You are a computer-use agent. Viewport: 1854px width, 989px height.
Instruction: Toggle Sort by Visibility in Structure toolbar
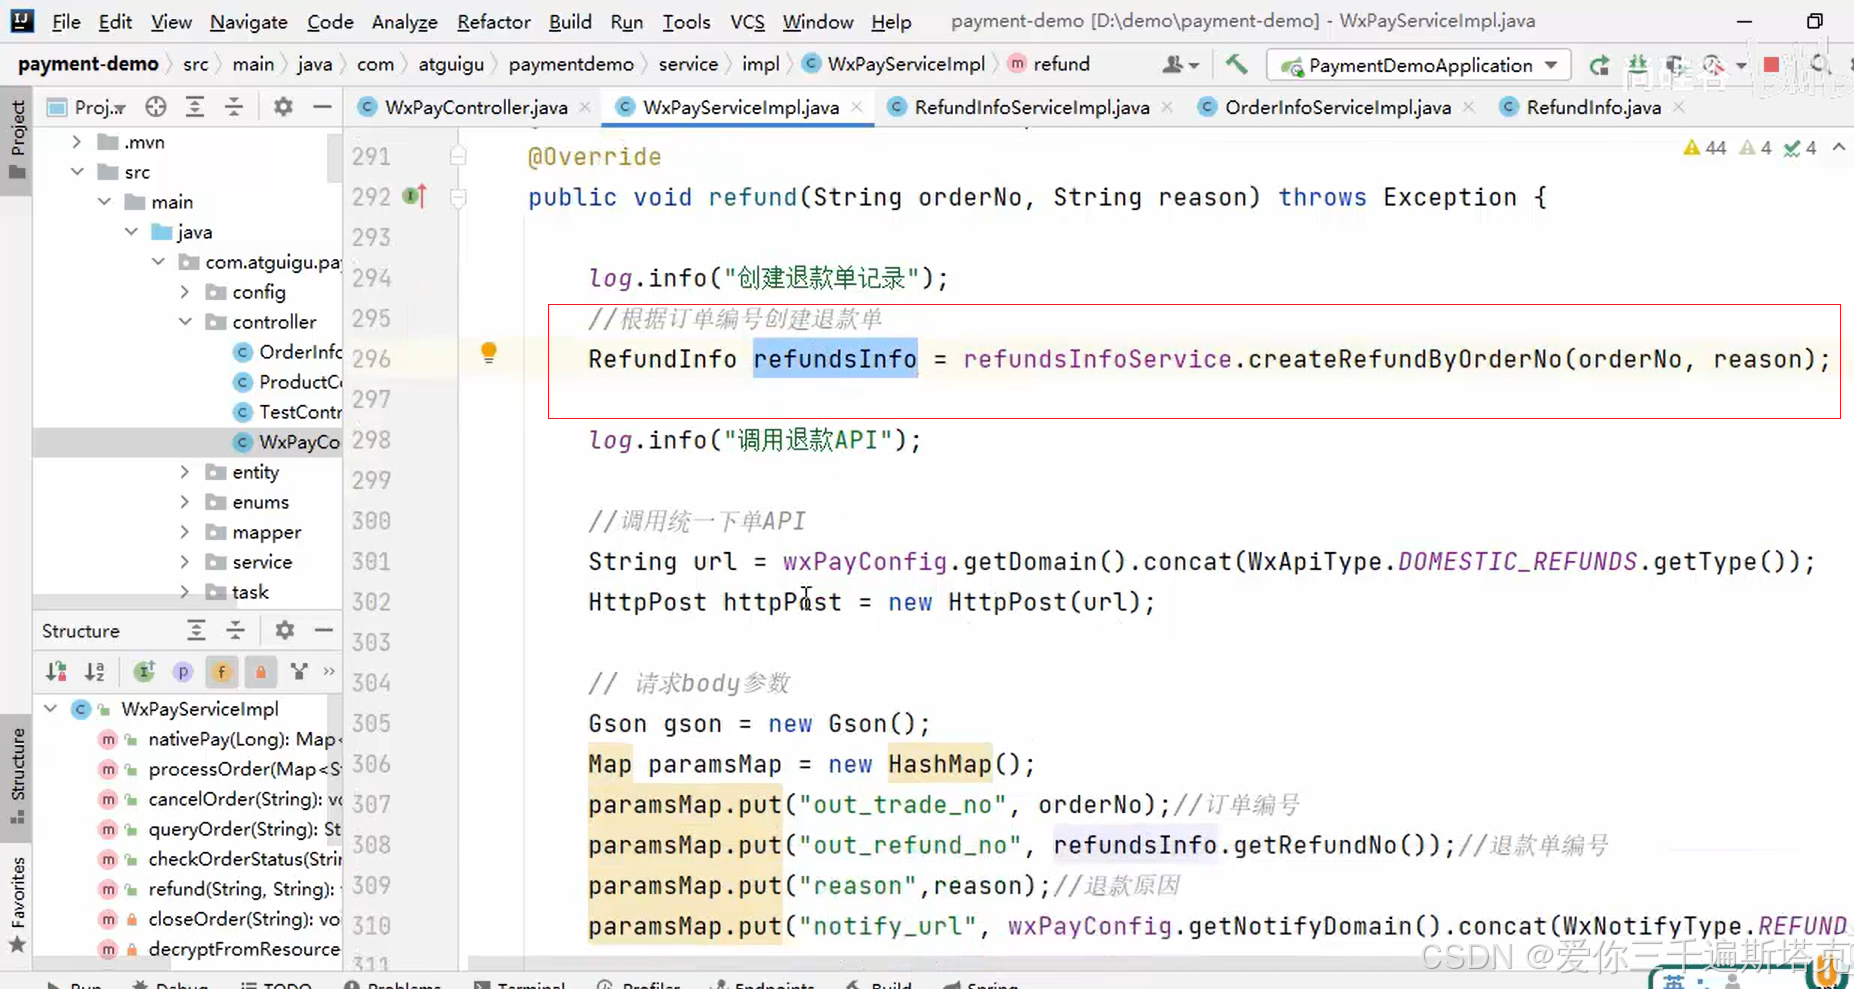[x=57, y=671]
